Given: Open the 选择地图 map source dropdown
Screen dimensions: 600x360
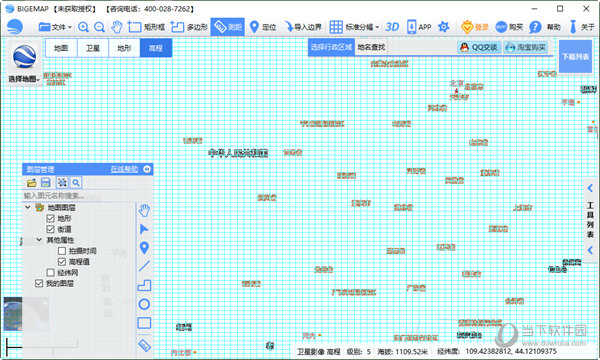Looking at the screenshot, I should pos(24,64).
